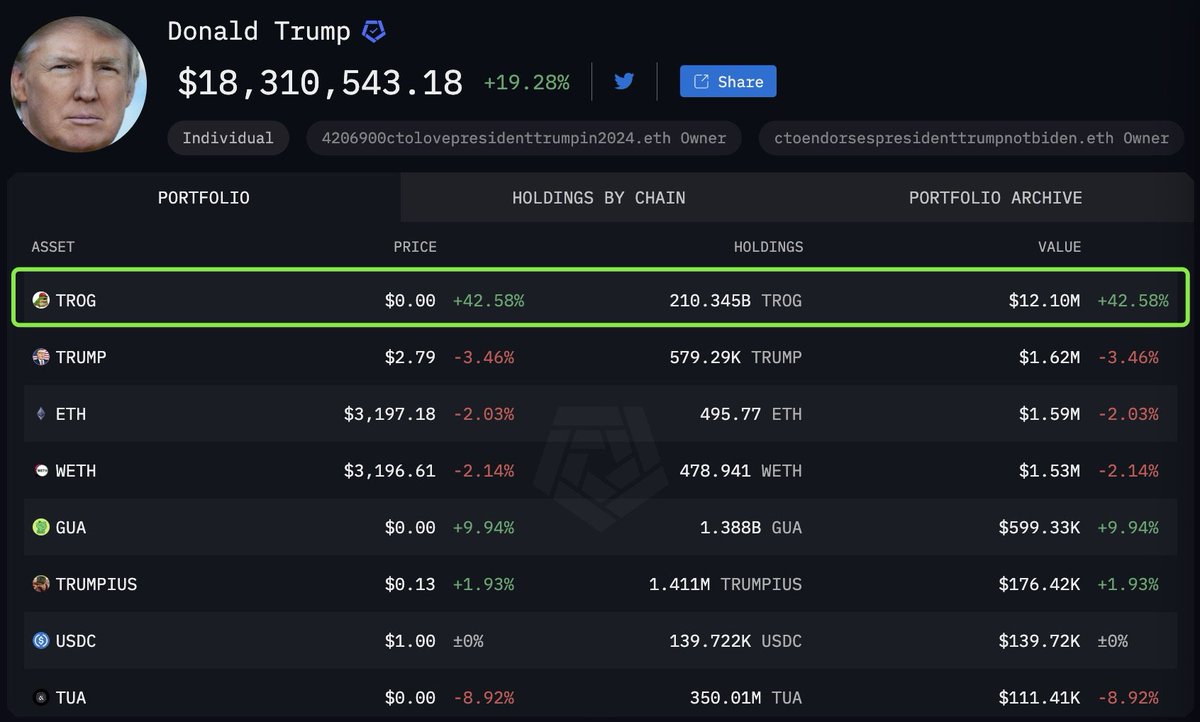Click the TROG token icon
Image resolution: width=1200 pixels, height=722 pixels.
click(x=41, y=300)
